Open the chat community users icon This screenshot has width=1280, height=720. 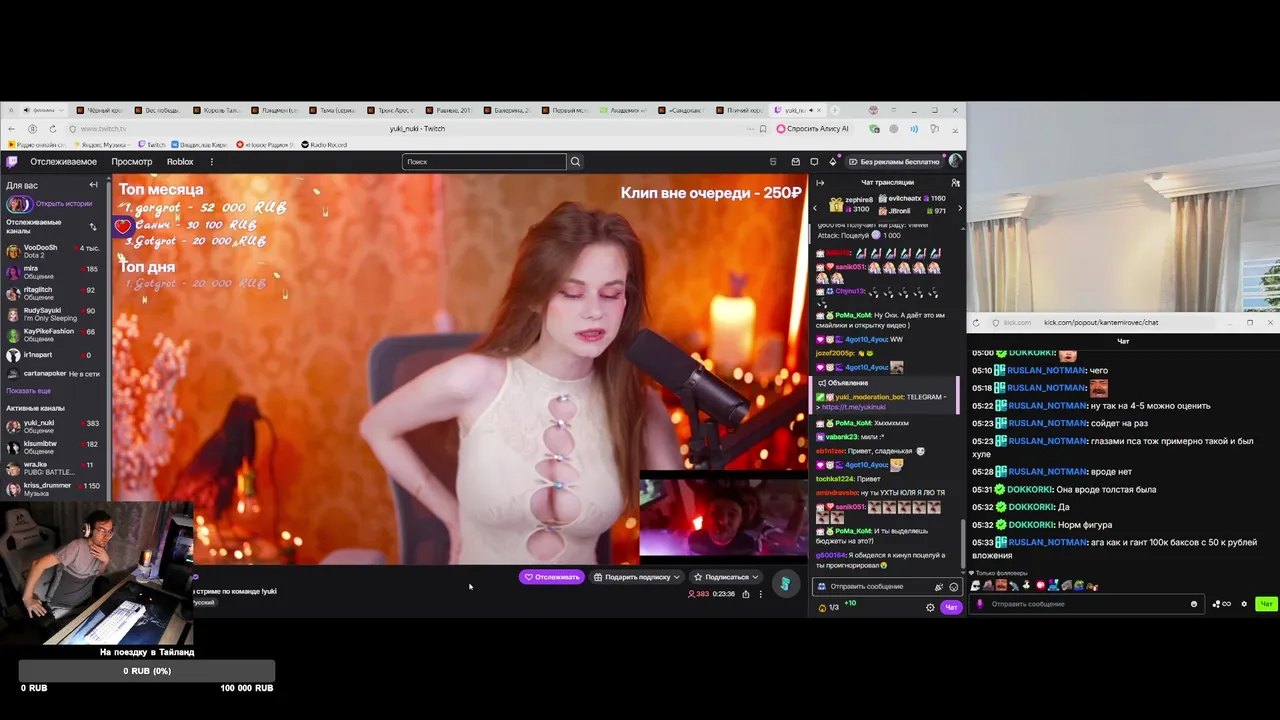tap(955, 183)
